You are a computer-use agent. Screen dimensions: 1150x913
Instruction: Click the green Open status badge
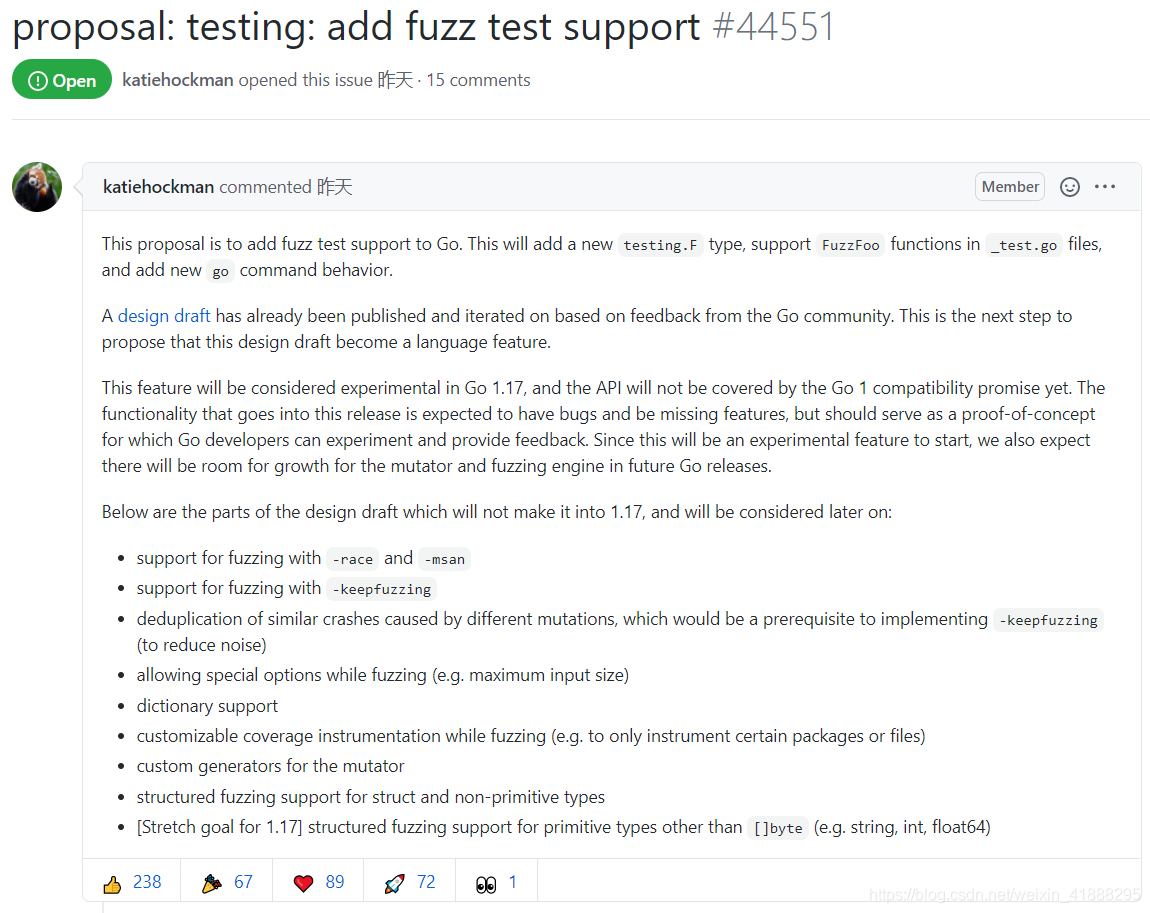[62, 79]
